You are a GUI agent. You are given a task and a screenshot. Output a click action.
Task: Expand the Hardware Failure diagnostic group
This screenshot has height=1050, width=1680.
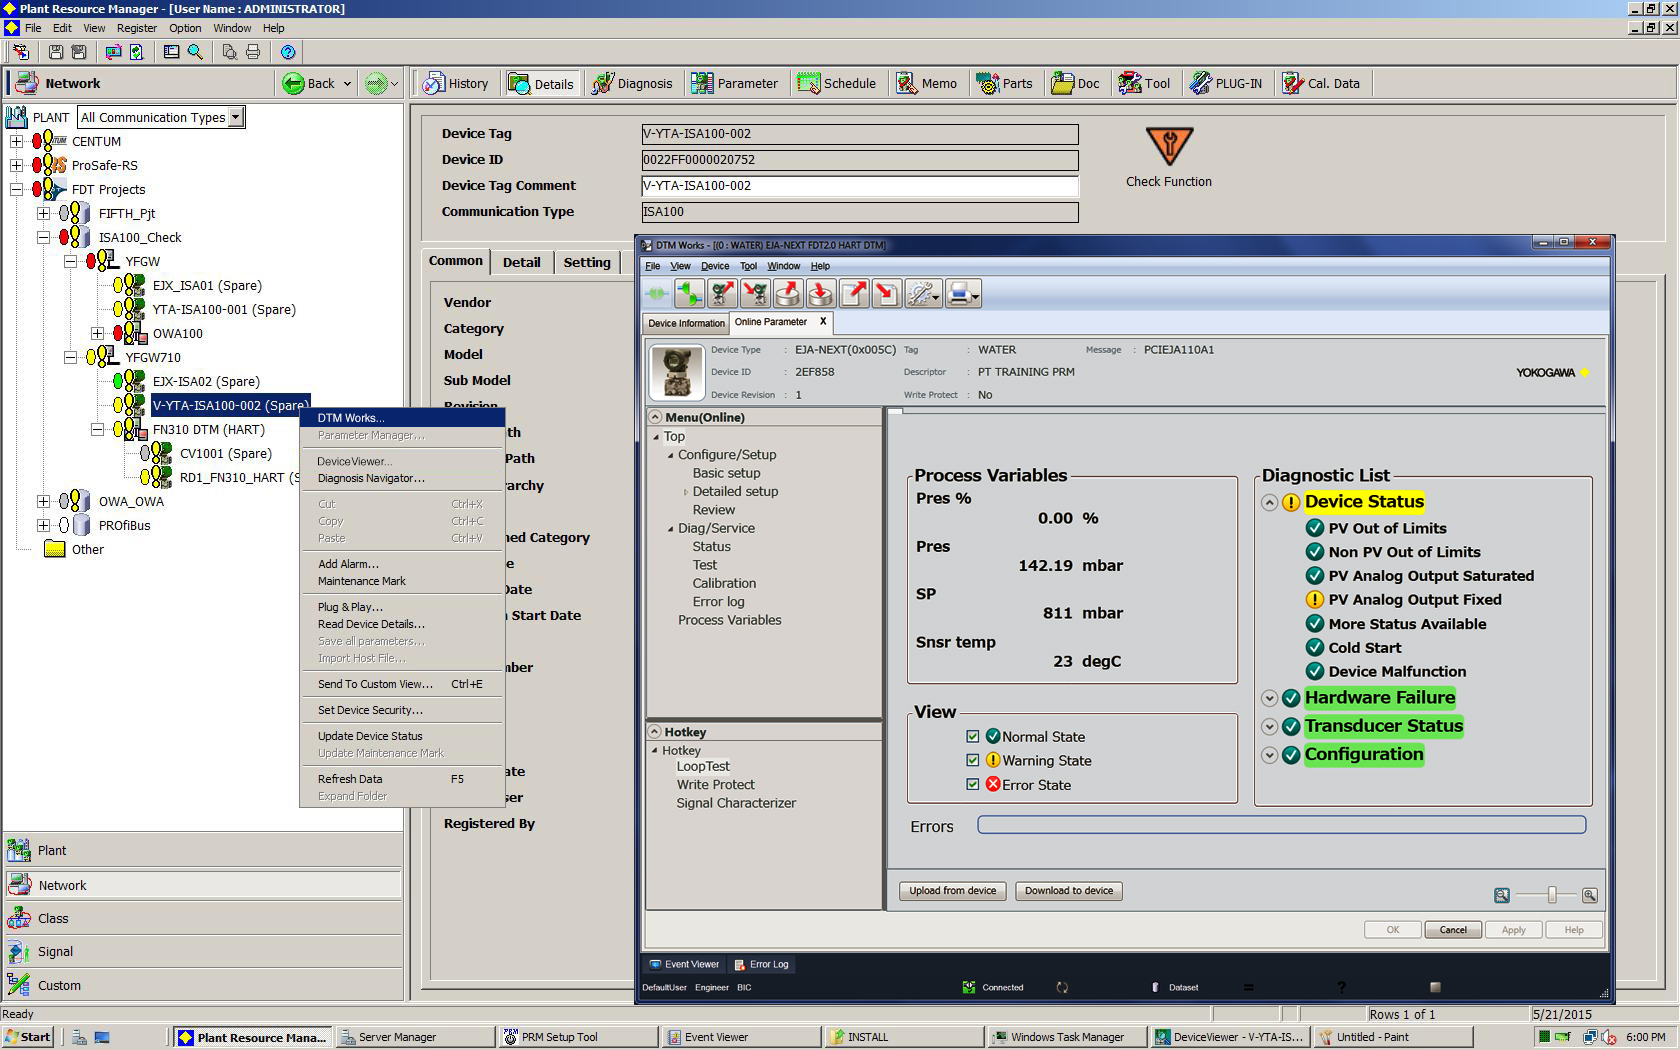(x=1269, y=699)
